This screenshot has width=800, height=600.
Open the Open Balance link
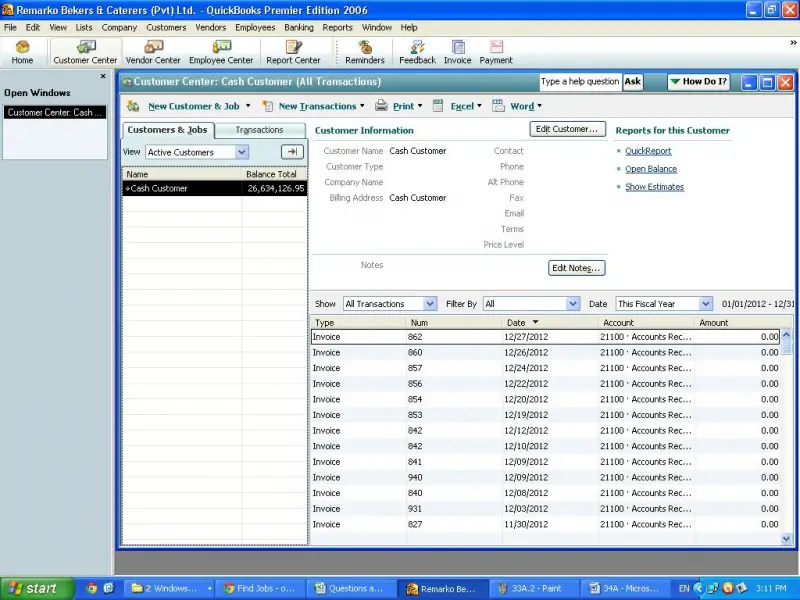pos(651,169)
